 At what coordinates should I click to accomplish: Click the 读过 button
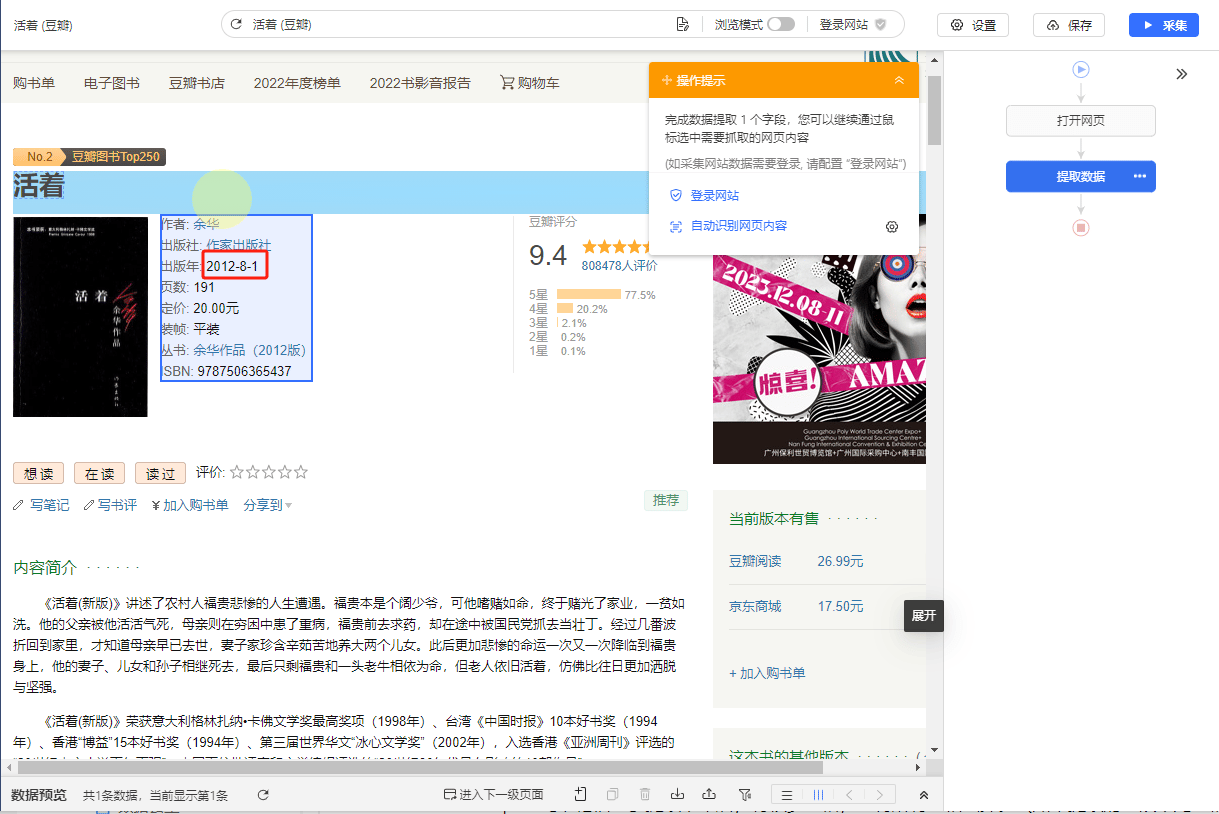(x=160, y=474)
